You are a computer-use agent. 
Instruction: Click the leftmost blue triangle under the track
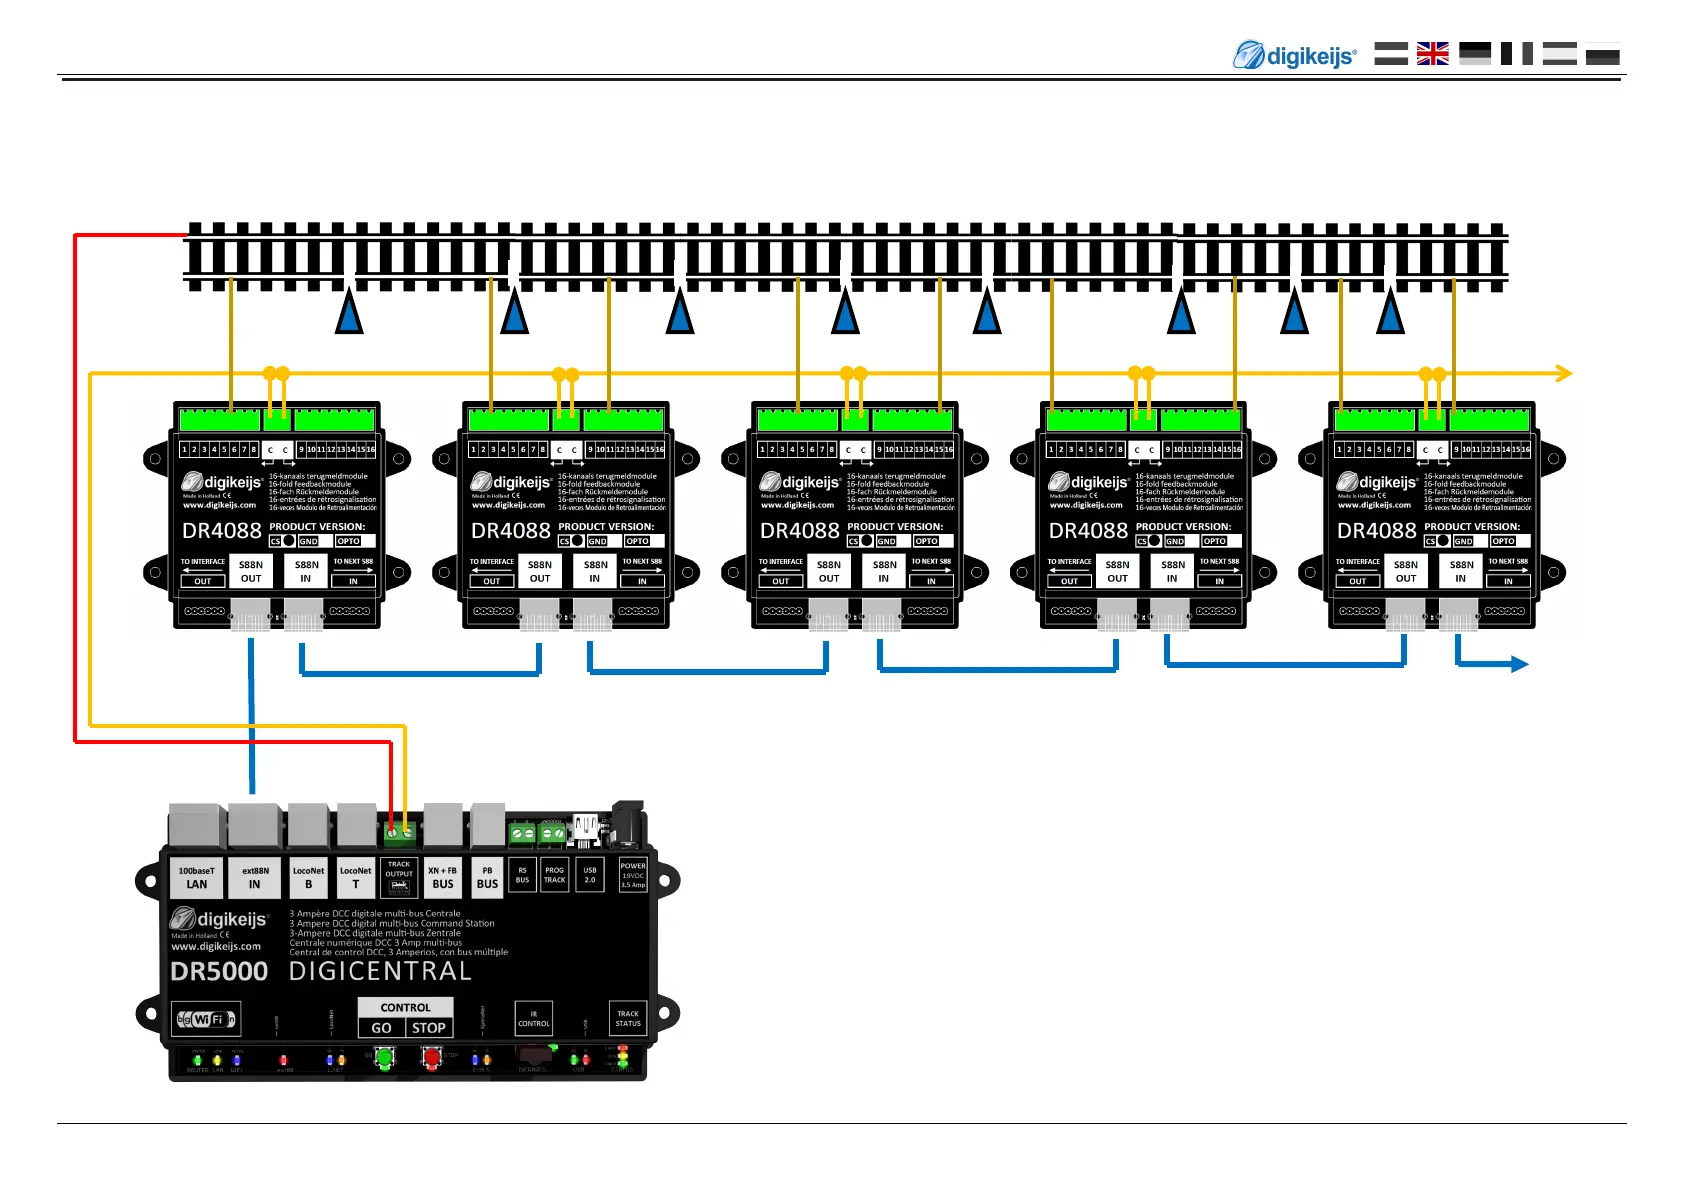point(349,311)
